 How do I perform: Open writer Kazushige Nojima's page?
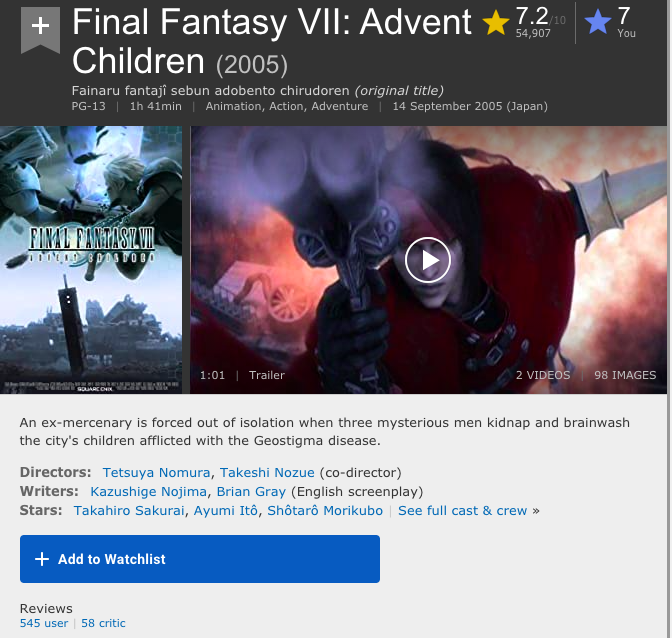[148, 491]
